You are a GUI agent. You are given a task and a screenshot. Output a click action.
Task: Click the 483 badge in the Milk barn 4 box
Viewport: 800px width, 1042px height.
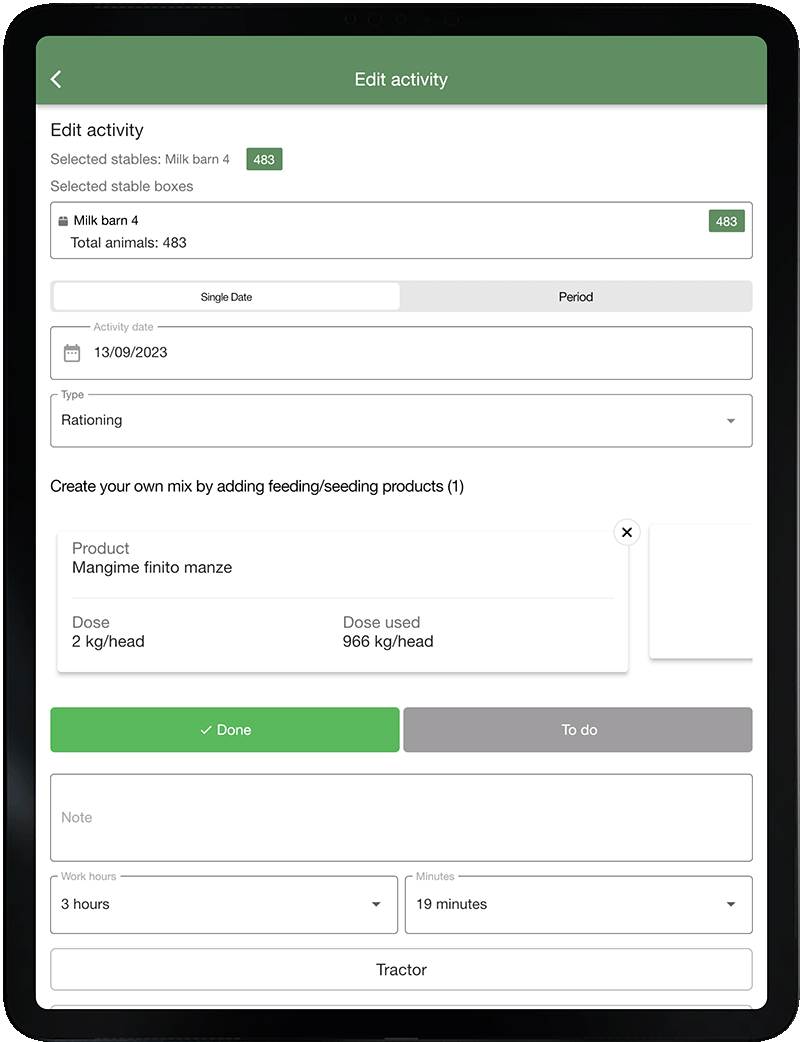726,221
